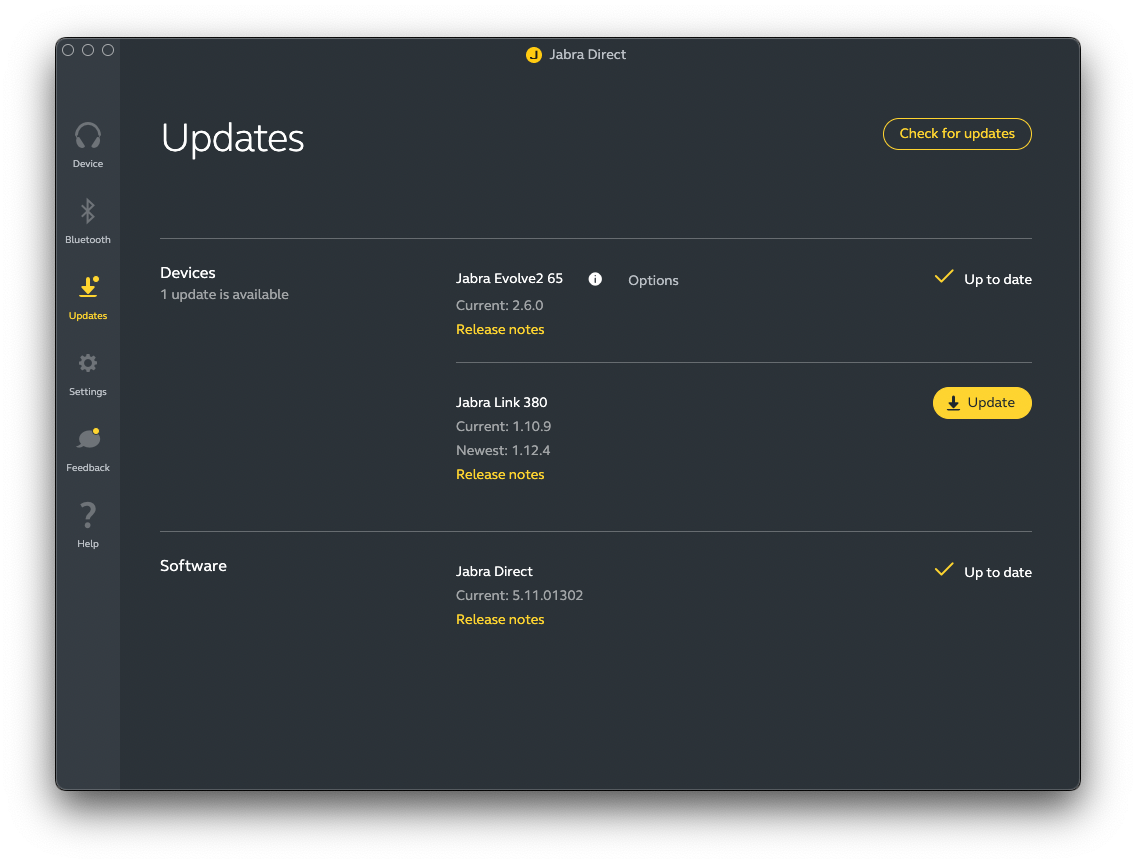Click the 'Newest: 1.12.4' version text

(503, 450)
